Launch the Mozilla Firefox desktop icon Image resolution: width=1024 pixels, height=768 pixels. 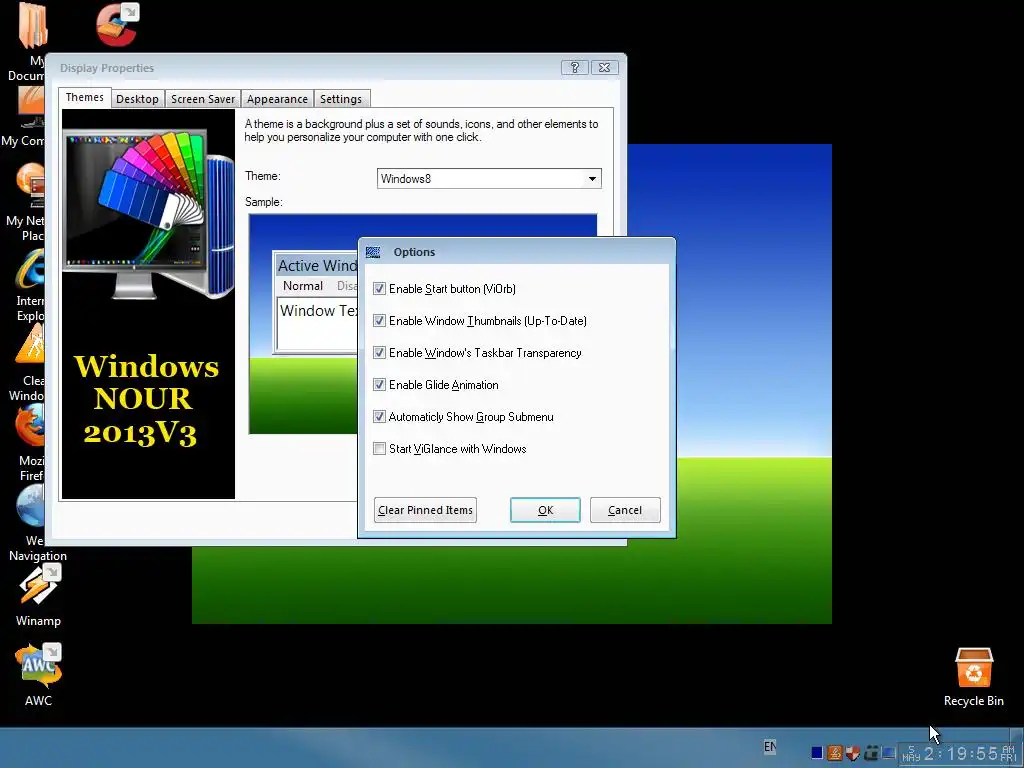[x=31, y=426]
